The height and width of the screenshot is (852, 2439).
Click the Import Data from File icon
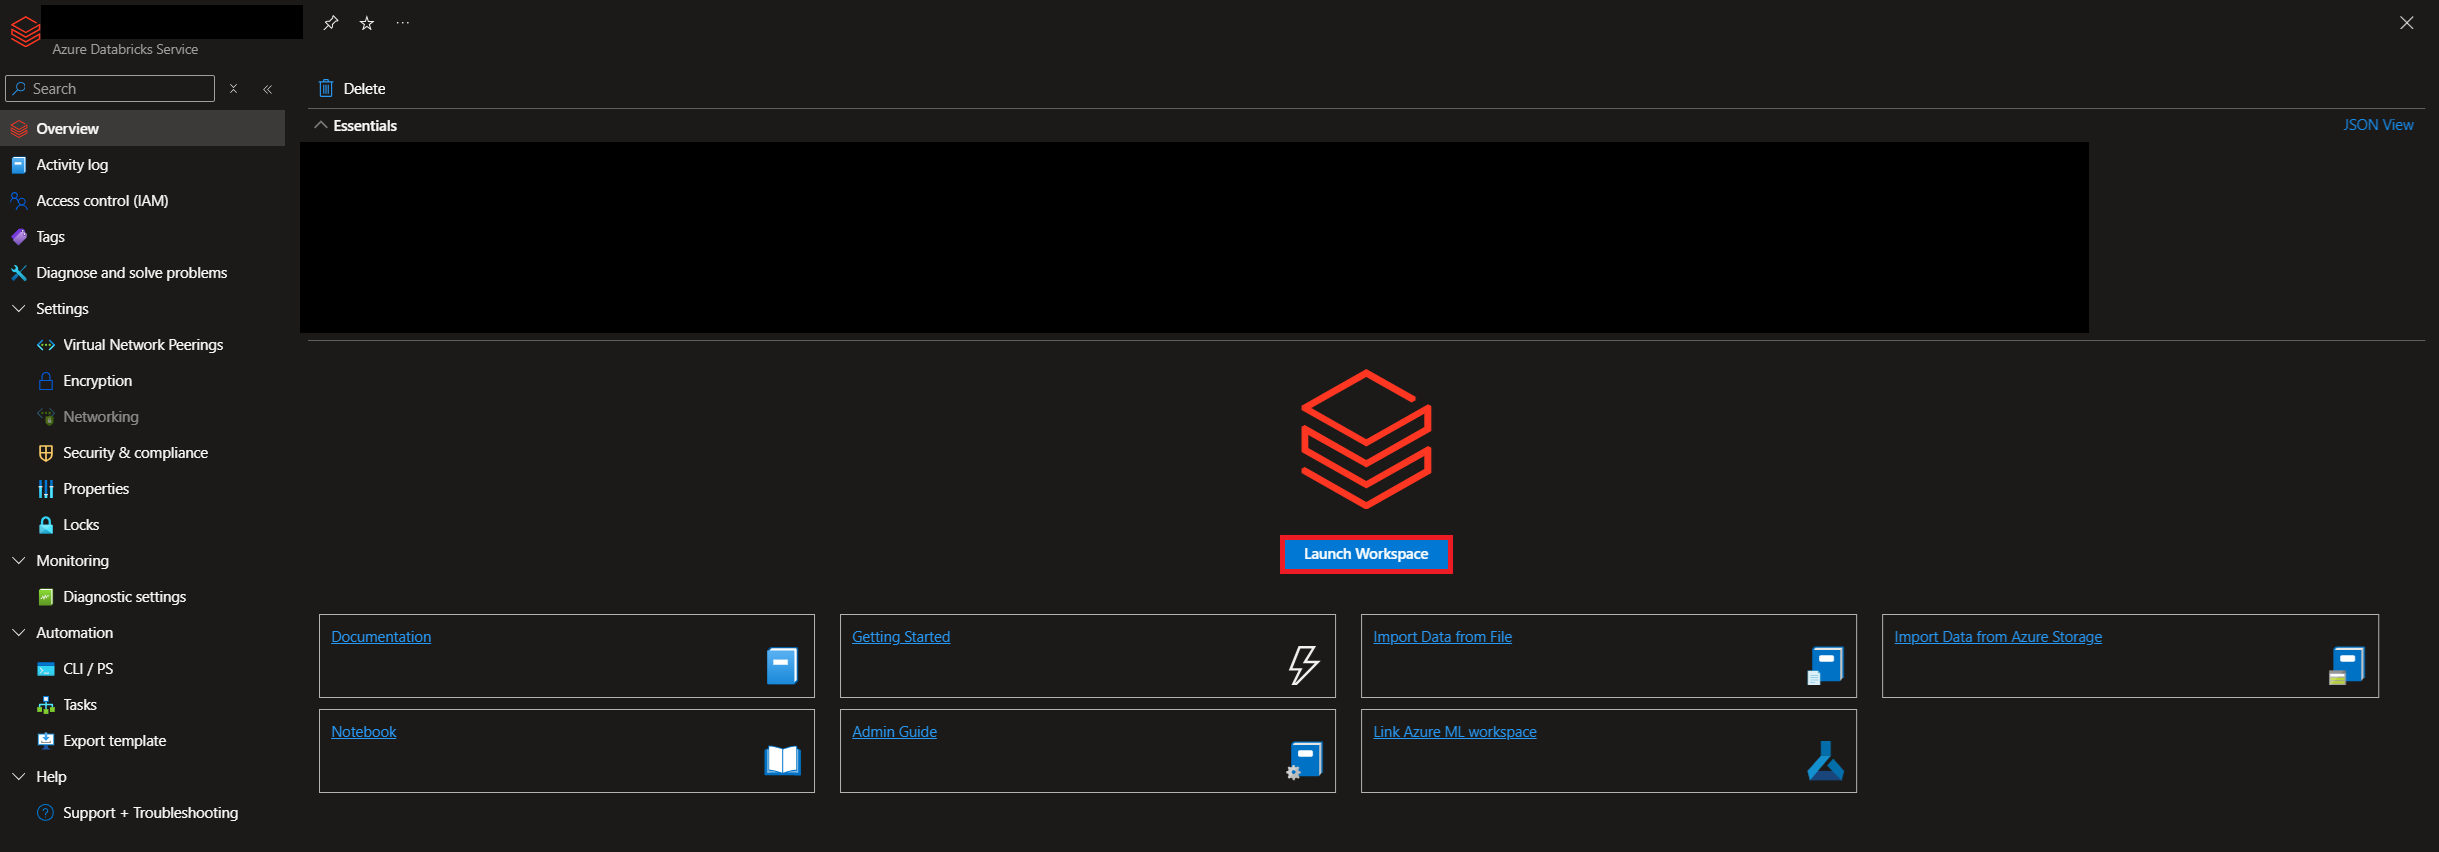point(1825,666)
